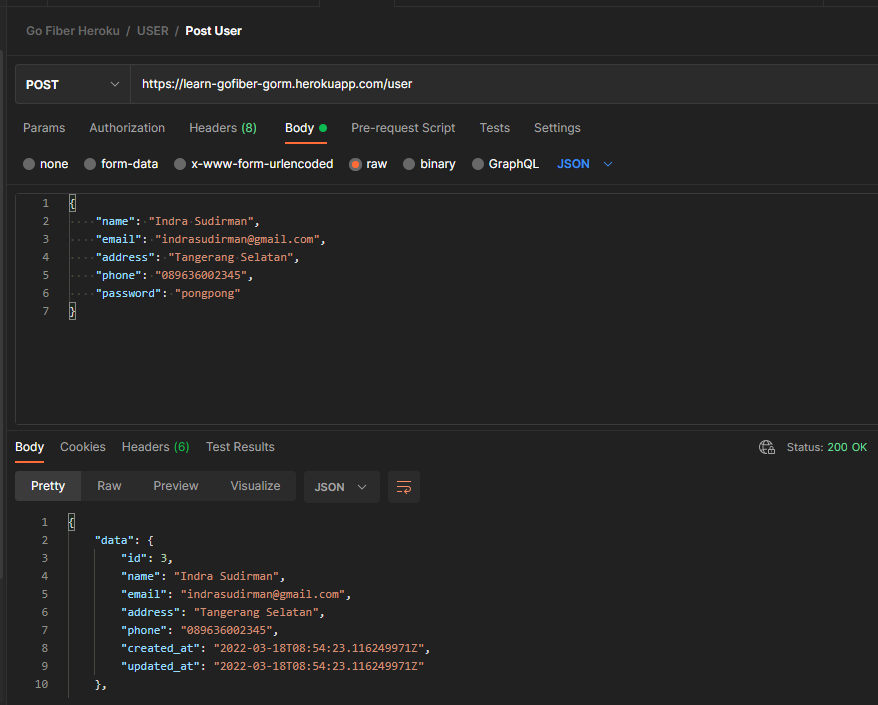Switch to the Params tab
The image size is (878, 705).
click(x=44, y=128)
